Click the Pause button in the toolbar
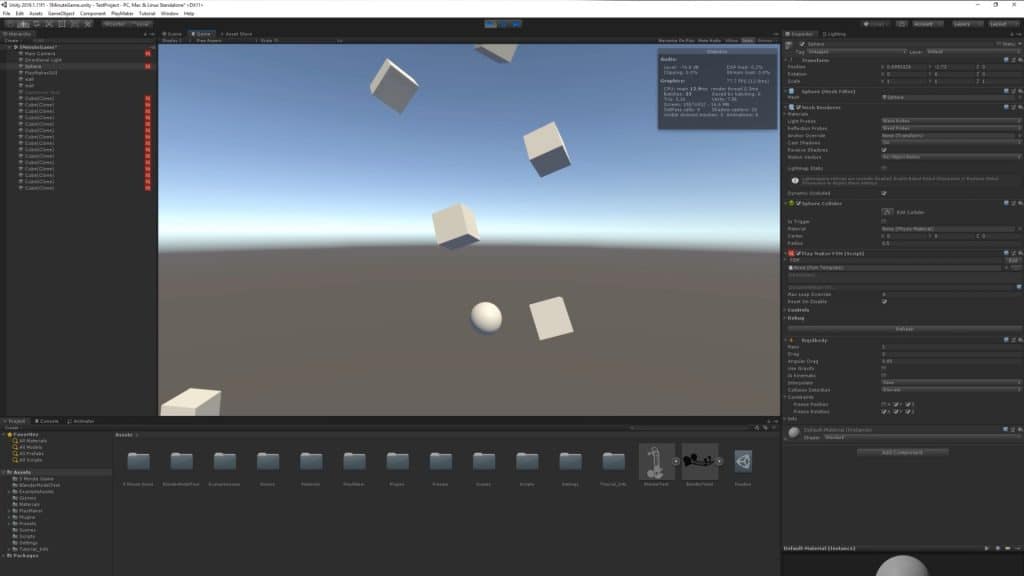1024x576 pixels. pyautogui.click(x=504, y=24)
